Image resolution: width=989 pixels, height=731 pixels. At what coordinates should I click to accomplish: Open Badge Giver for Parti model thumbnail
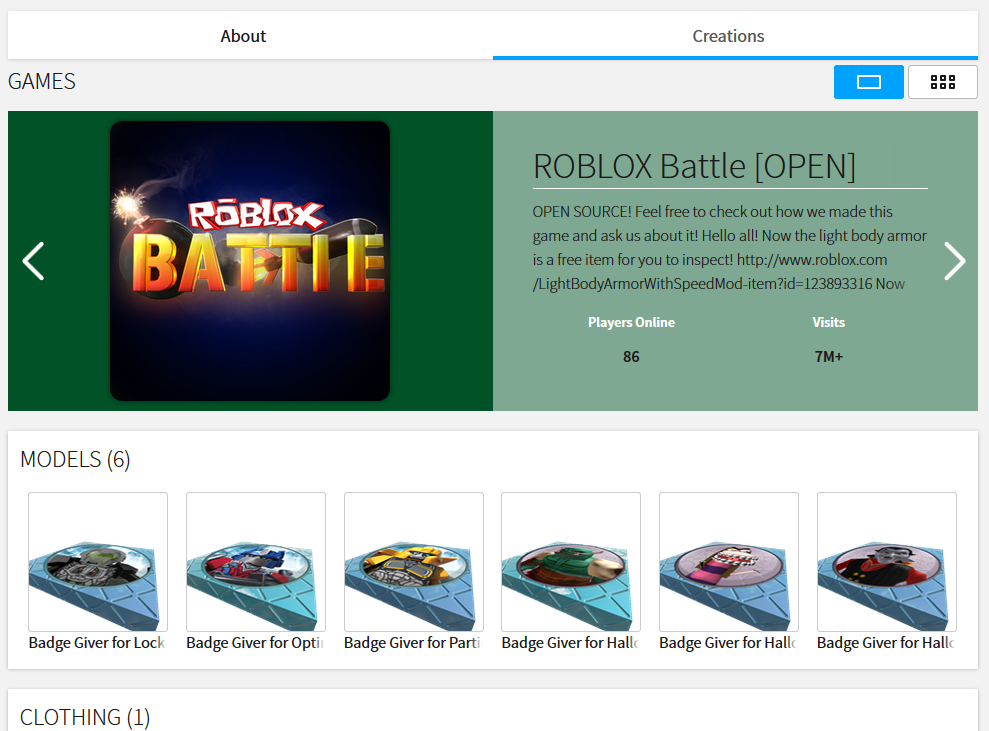coord(414,561)
